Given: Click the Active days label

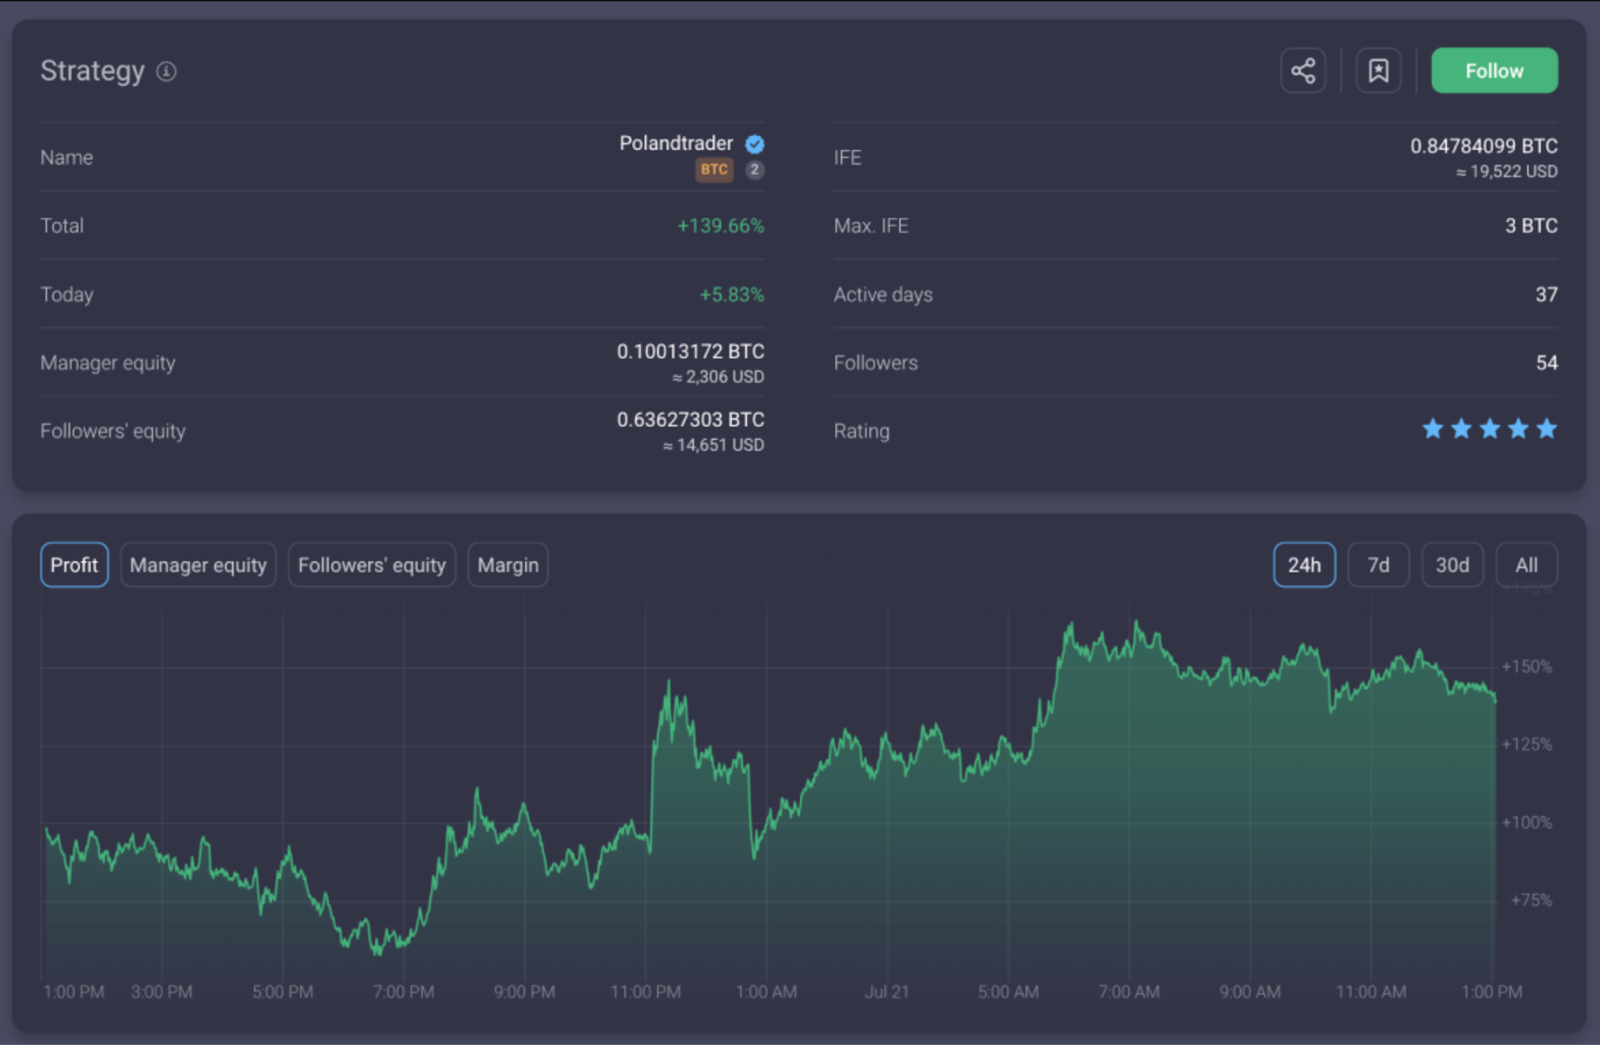Looking at the screenshot, I should point(883,295).
